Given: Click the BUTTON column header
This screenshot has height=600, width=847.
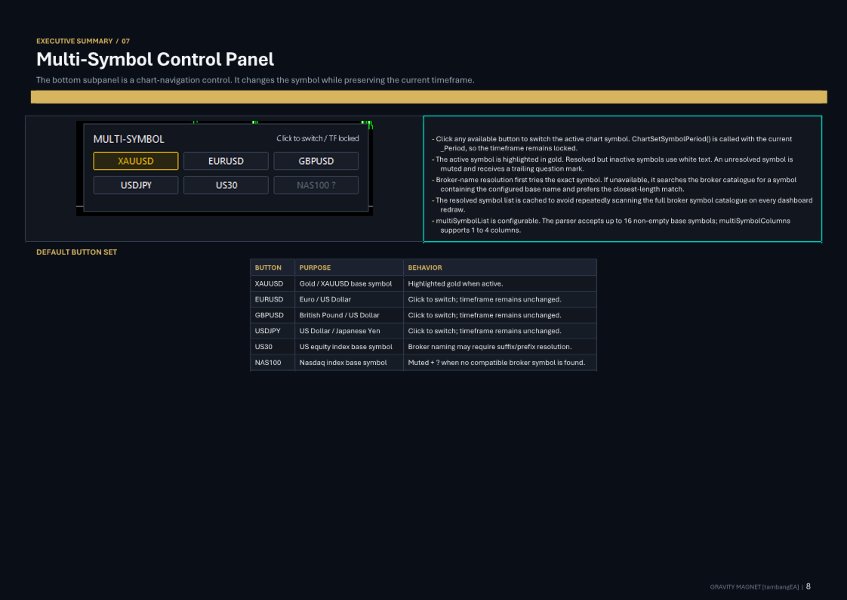Looking at the screenshot, I should 268,268.
